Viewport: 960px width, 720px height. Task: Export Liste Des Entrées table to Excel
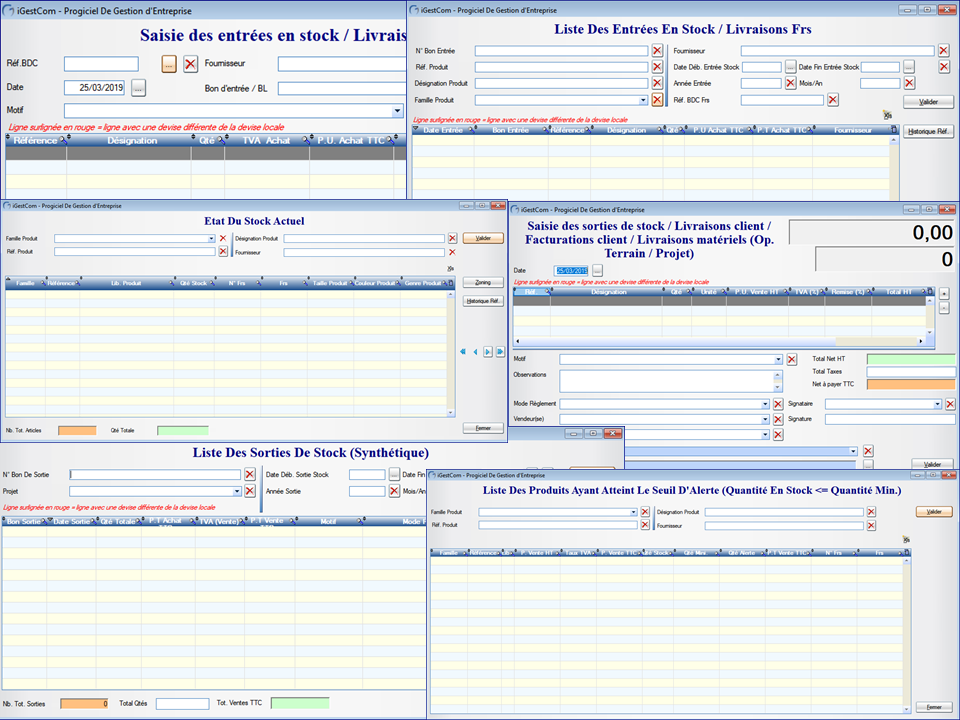tap(887, 114)
